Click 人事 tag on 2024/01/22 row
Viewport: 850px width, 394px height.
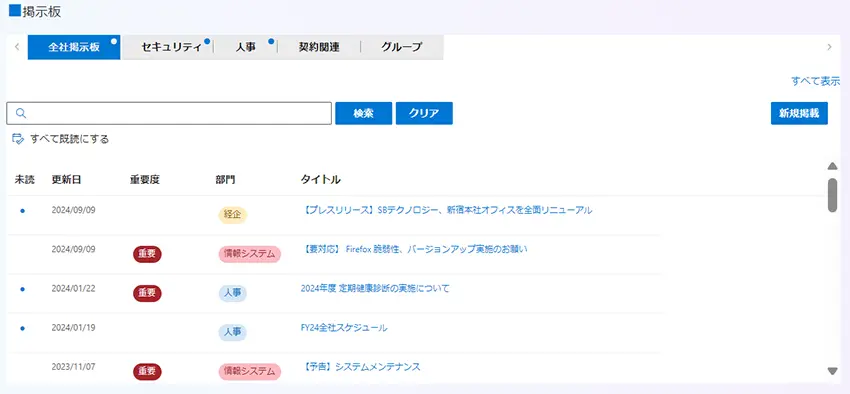tap(233, 293)
